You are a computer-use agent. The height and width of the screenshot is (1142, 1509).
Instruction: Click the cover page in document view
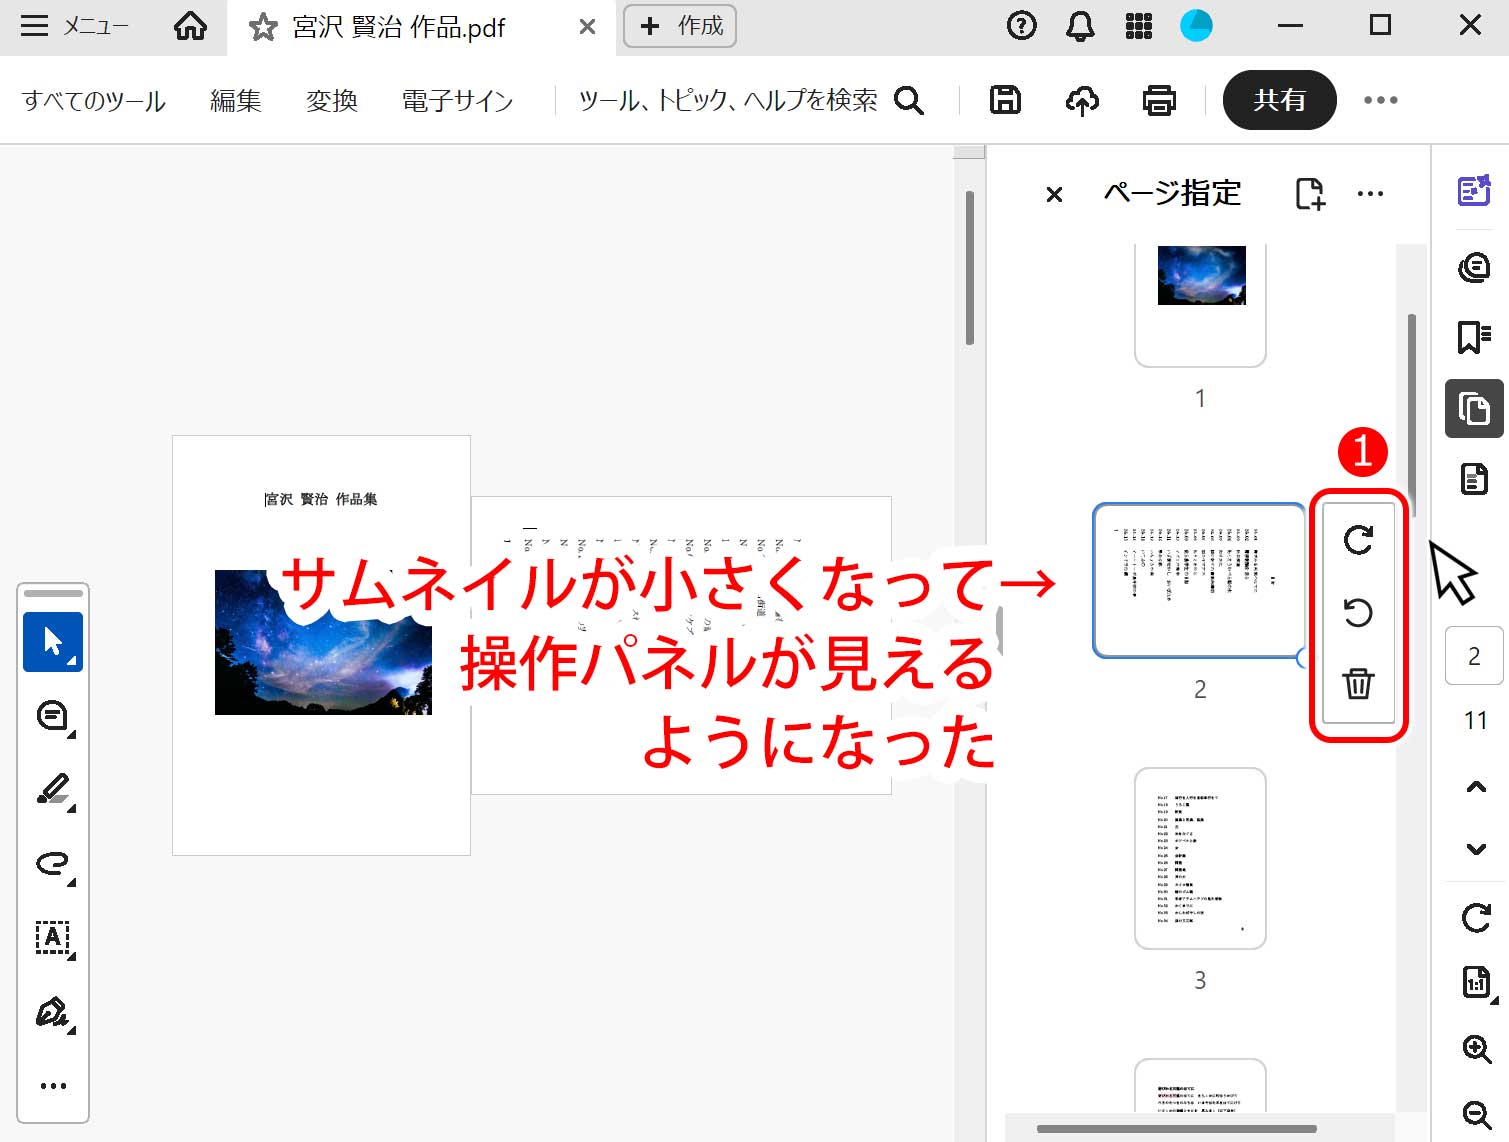[321, 645]
